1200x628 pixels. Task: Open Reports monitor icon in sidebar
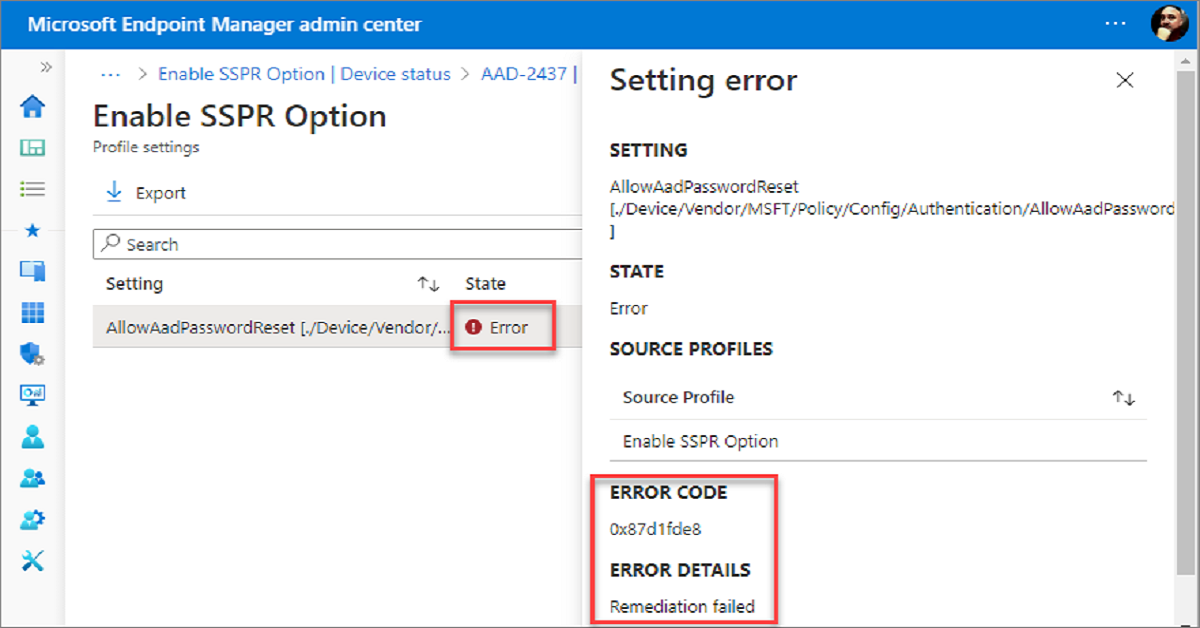coord(33,395)
